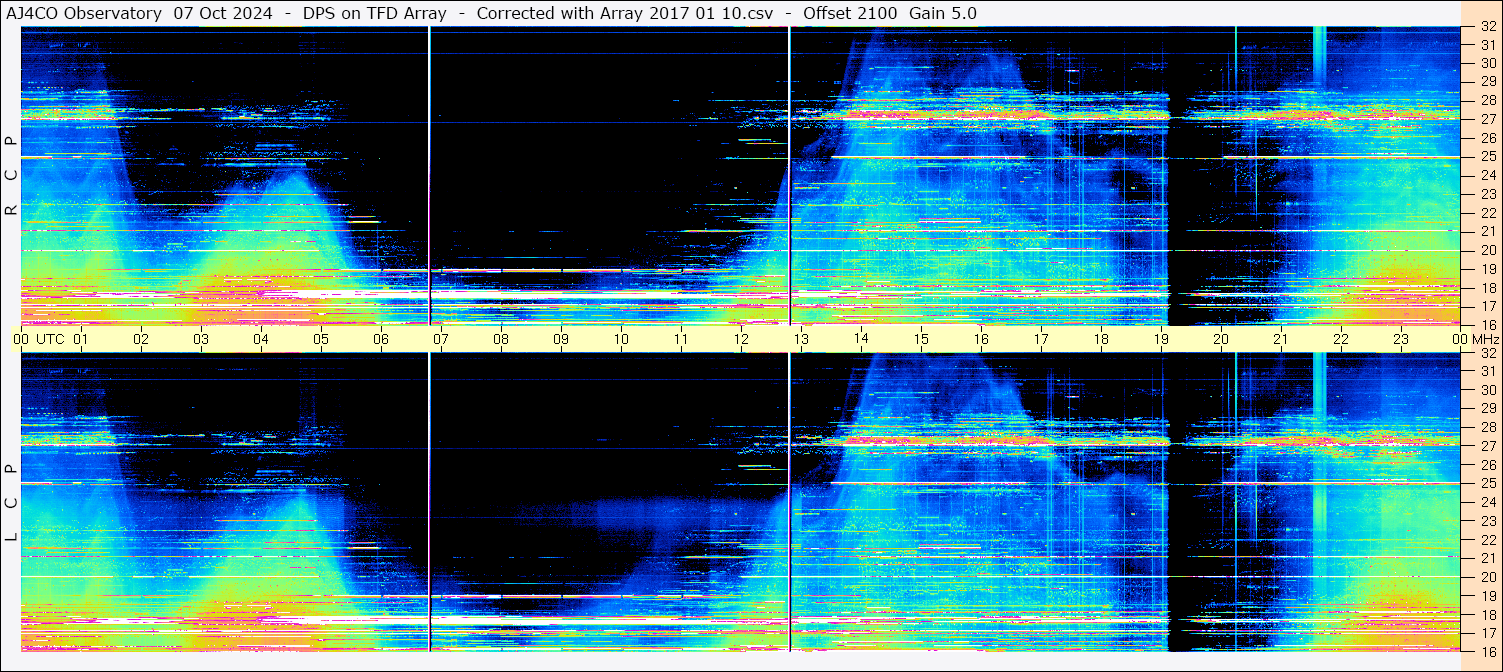Click the 06 hour mark on UTC axis

point(381,339)
